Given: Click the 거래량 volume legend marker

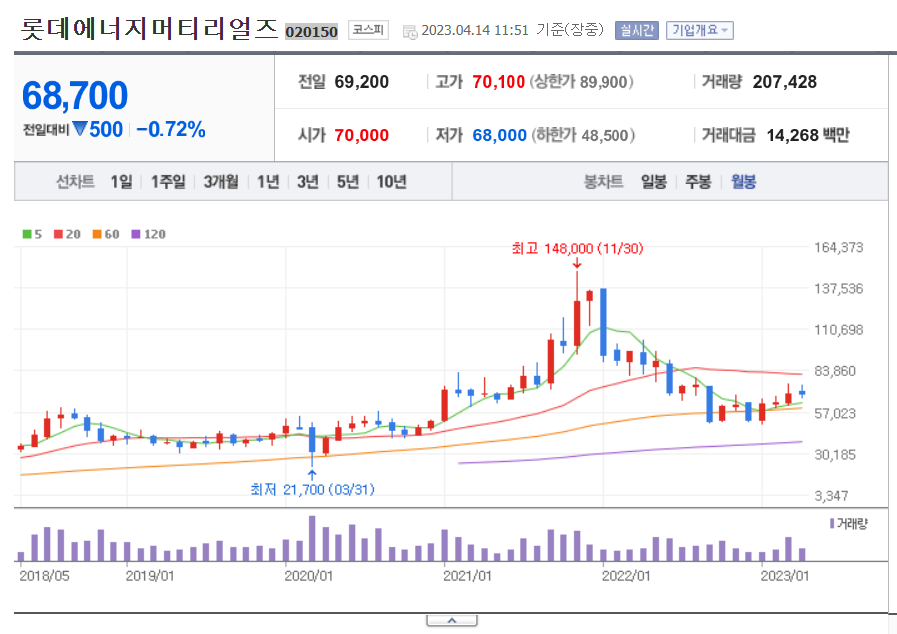Looking at the screenshot, I should (x=832, y=524).
